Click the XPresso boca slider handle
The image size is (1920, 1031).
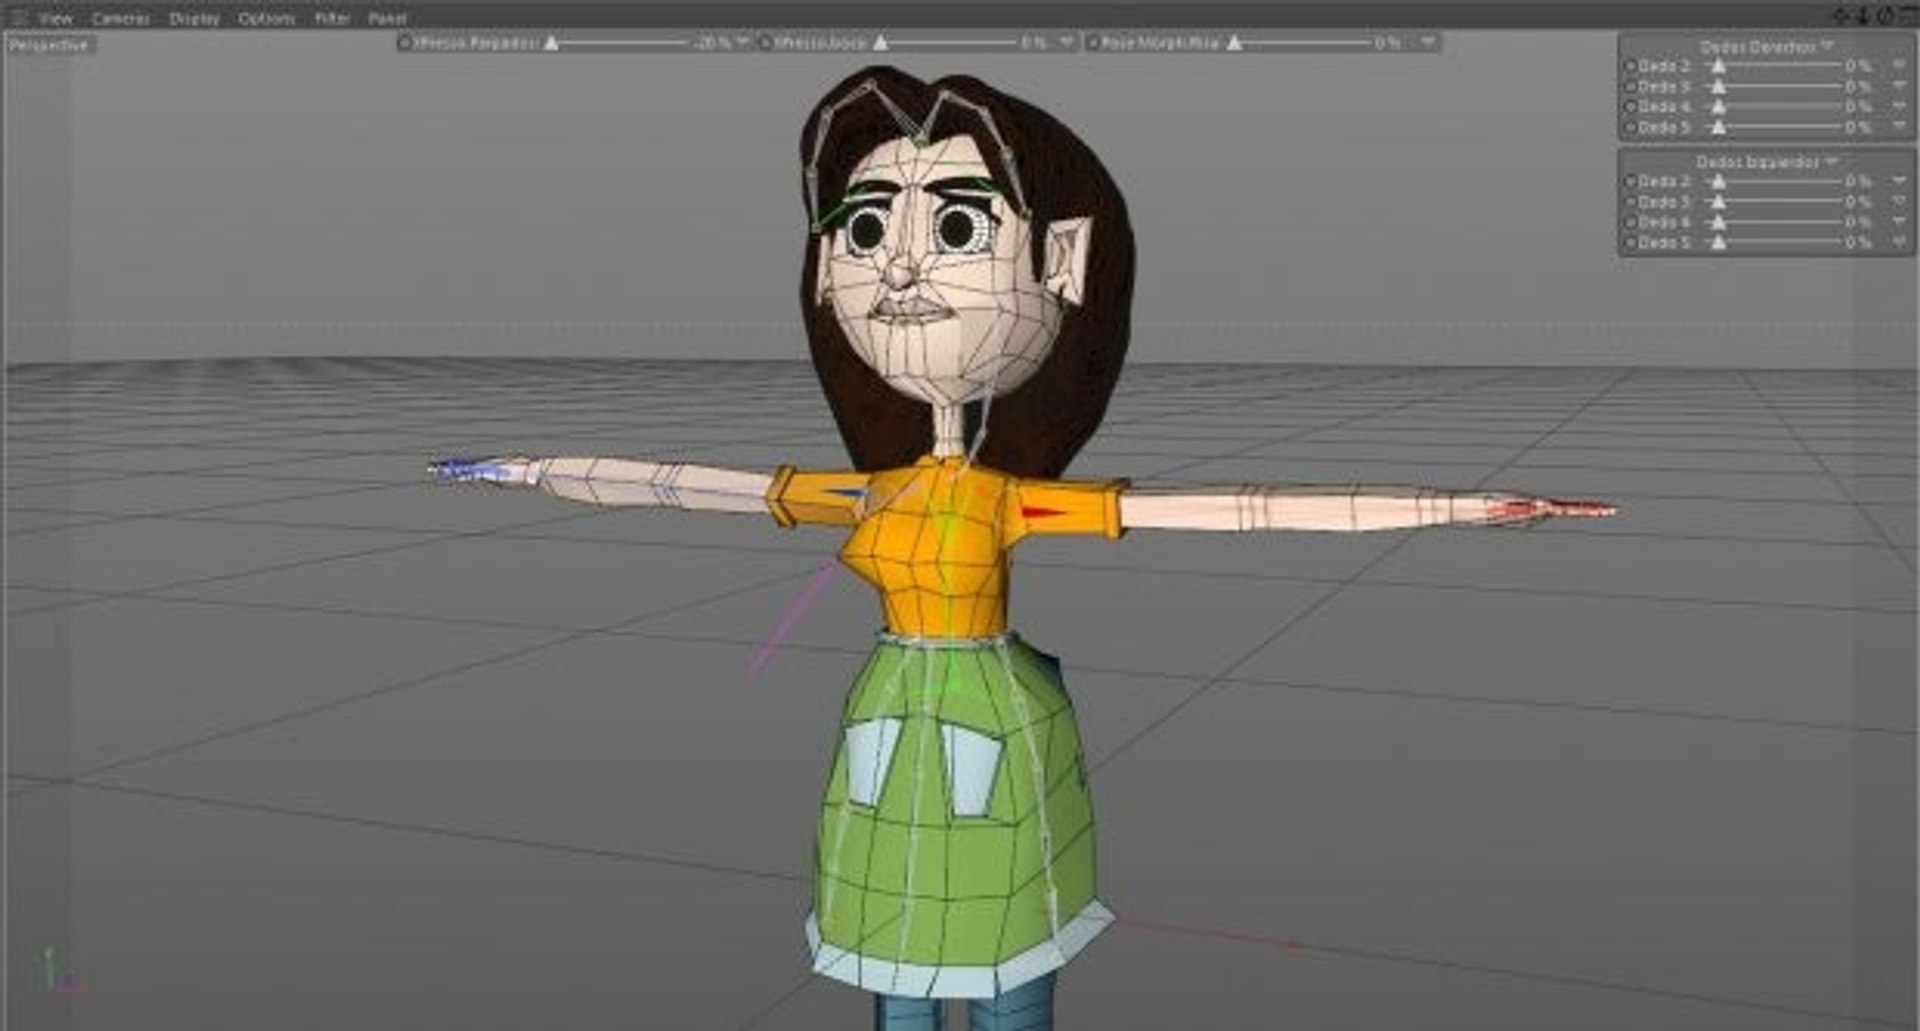[x=880, y=43]
